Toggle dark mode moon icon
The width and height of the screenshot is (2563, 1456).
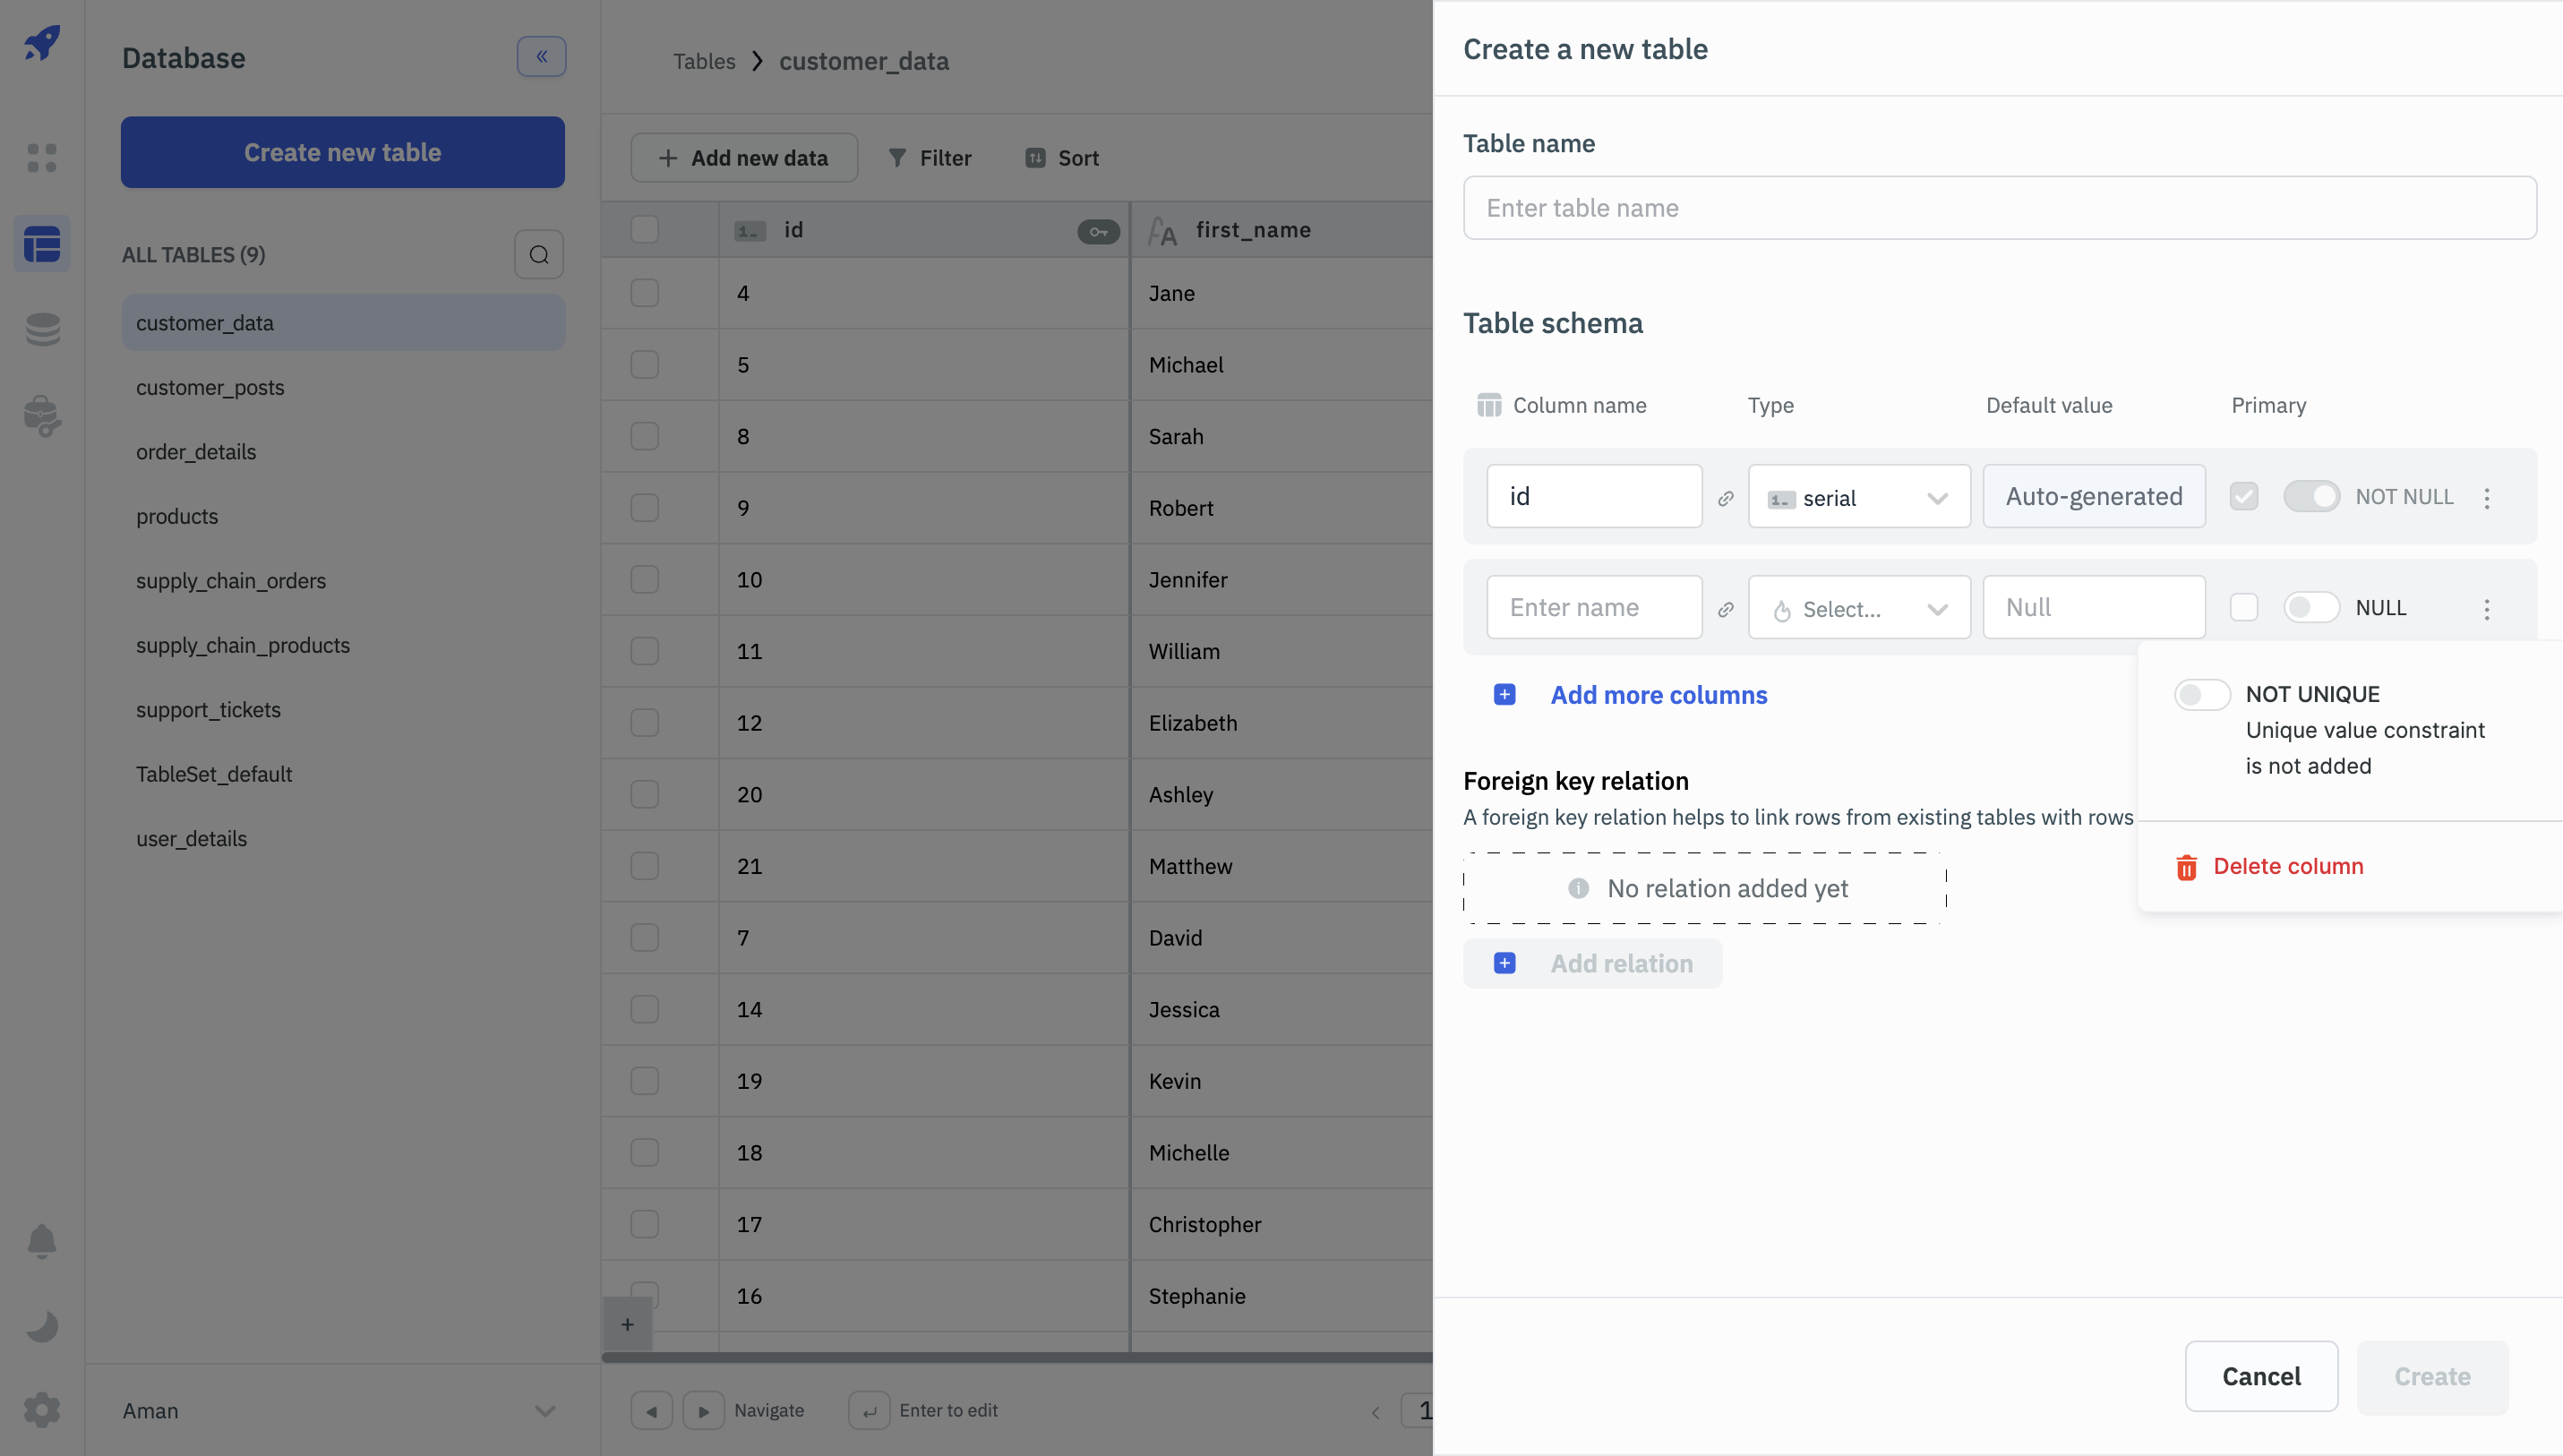click(42, 1326)
